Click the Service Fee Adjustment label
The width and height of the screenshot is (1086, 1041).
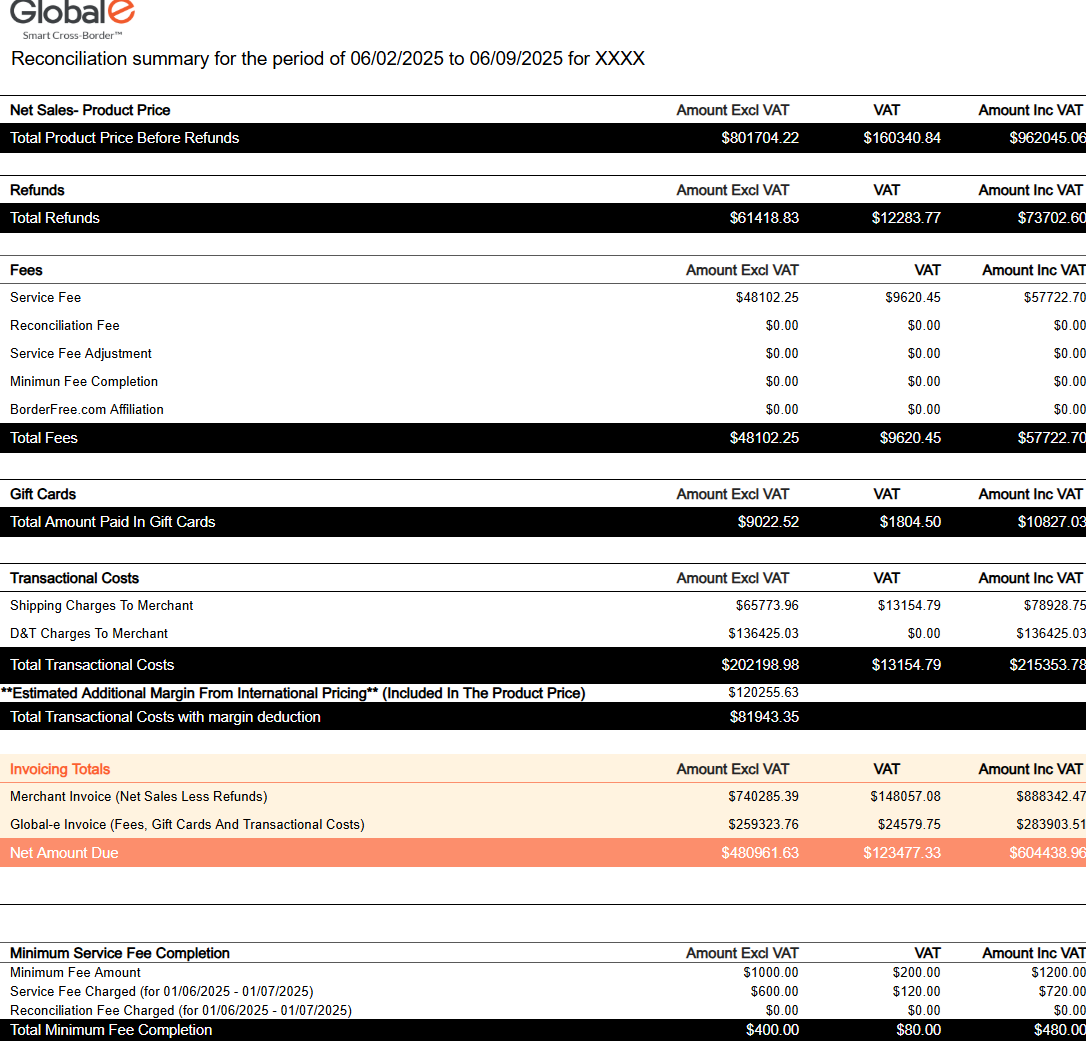tap(81, 354)
